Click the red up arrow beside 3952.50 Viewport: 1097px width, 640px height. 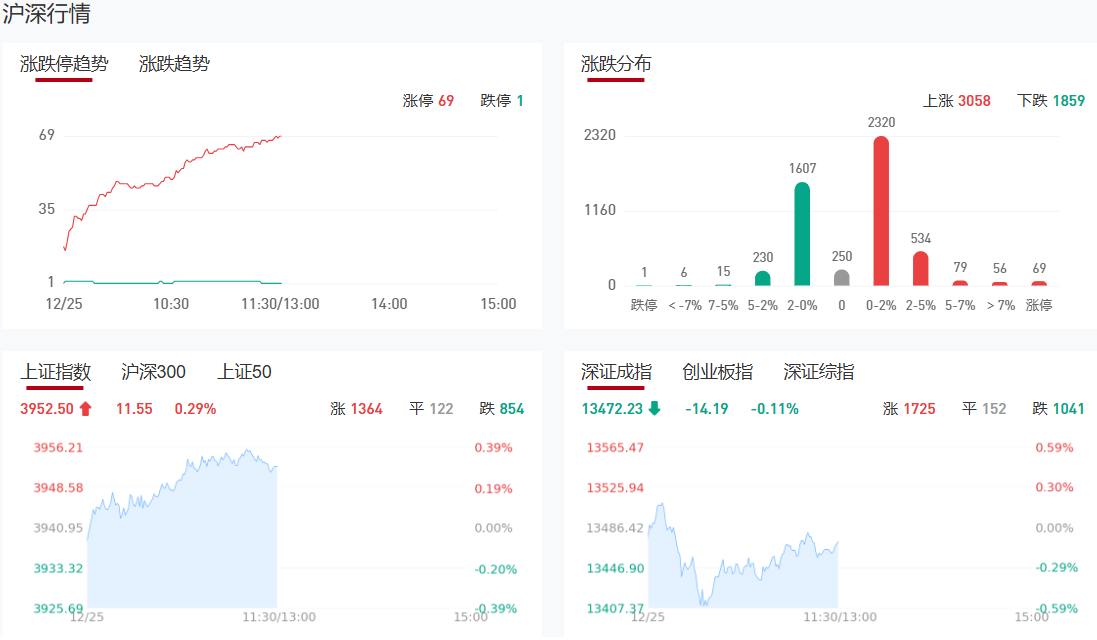[x=85, y=408]
